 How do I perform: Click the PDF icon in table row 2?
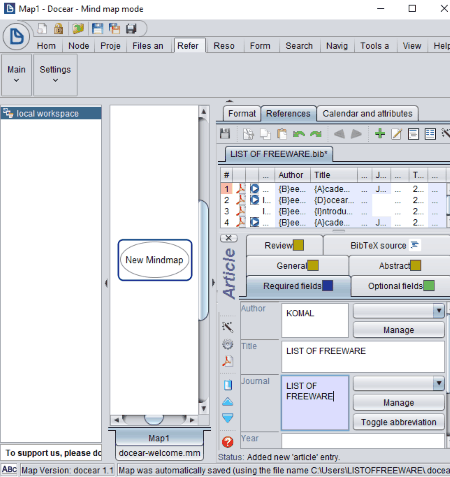241,200
